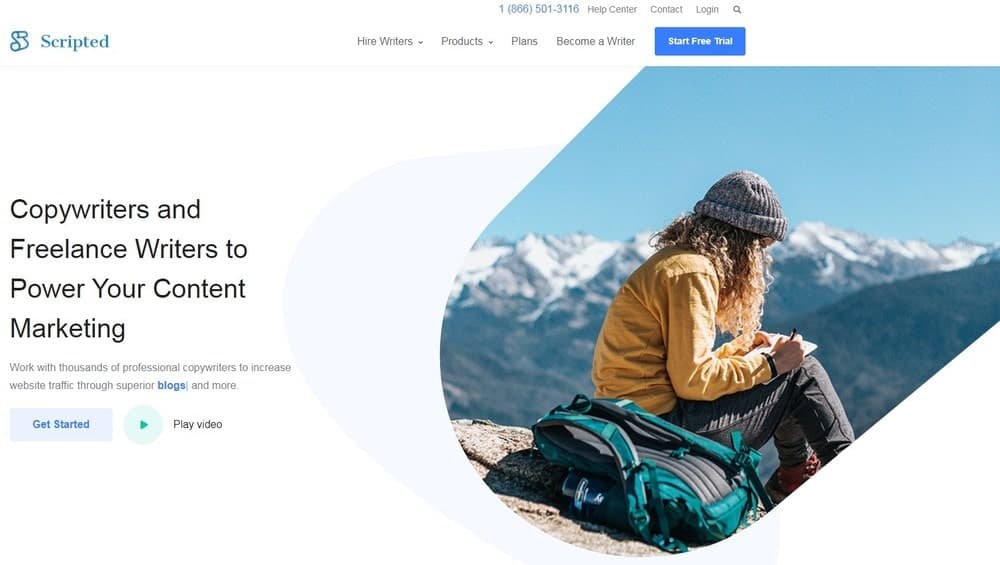The width and height of the screenshot is (1000, 565).
Task: Expand the Products dropdown arrow
Action: (490, 42)
